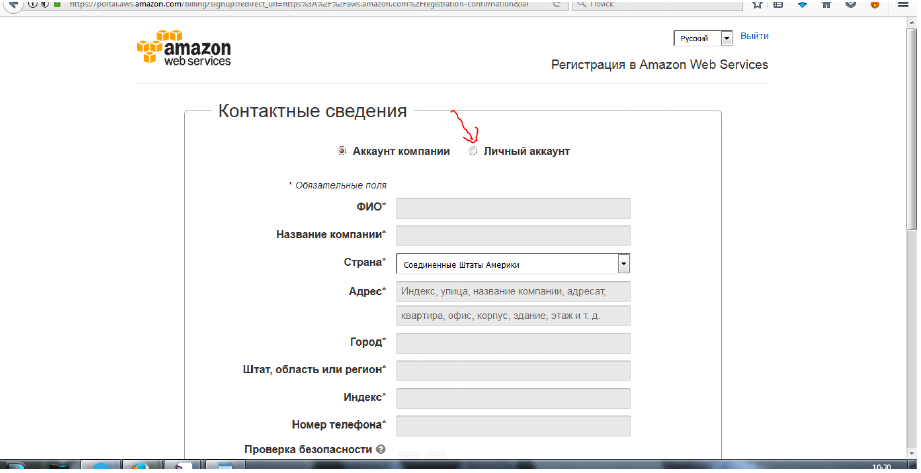Go back with the browser back arrow
Image resolution: width=921 pixels, height=473 pixels.
13,4
